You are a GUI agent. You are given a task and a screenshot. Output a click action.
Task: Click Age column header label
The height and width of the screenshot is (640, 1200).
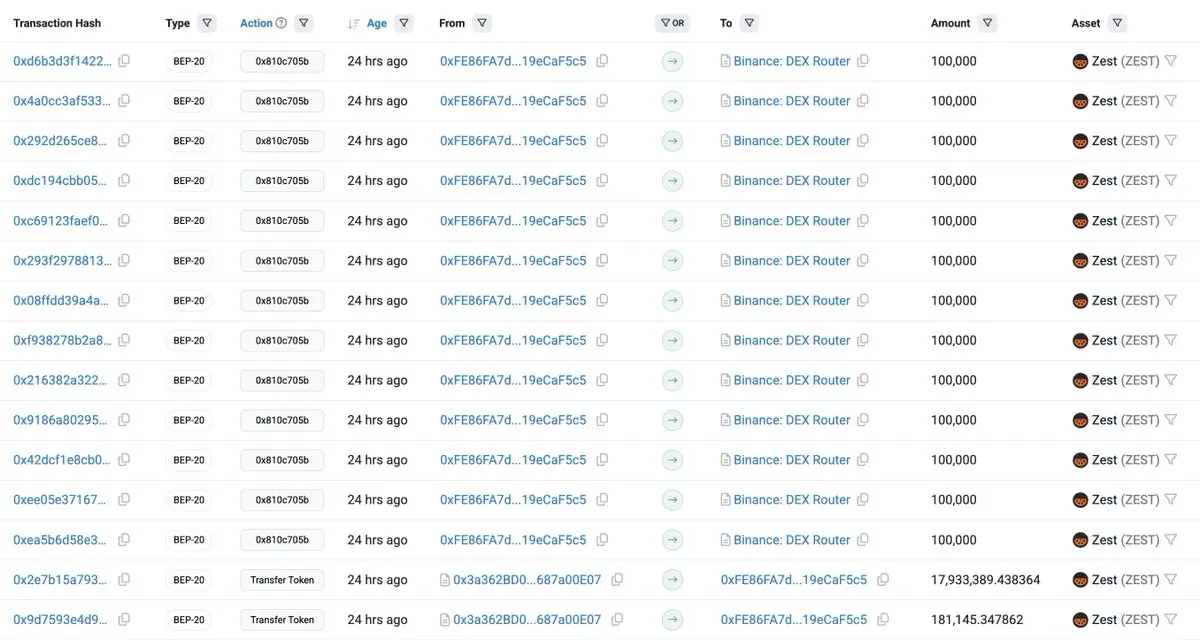pos(377,23)
